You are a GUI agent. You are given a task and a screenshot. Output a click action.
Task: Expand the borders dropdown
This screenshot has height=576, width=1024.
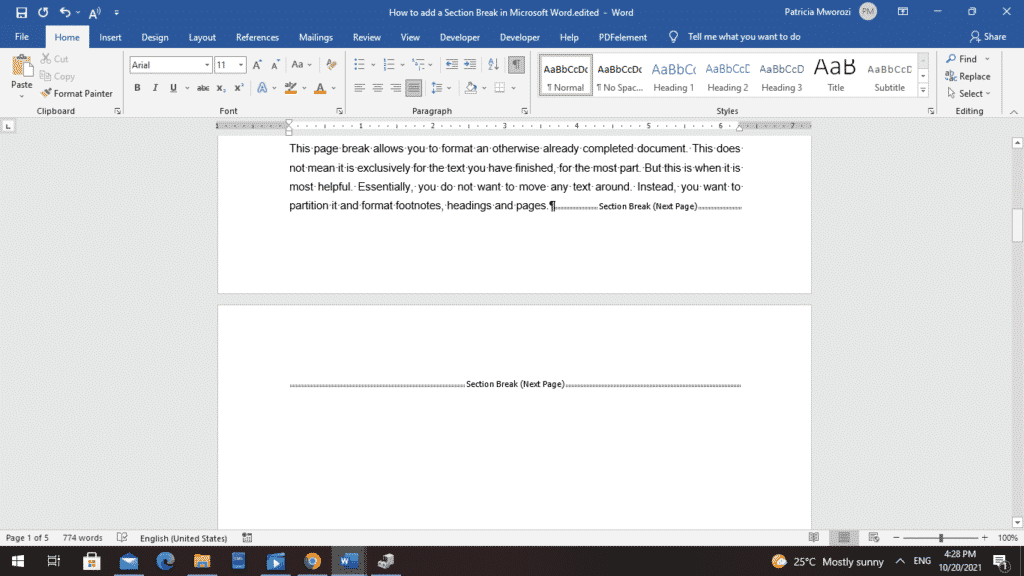point(513,88)
